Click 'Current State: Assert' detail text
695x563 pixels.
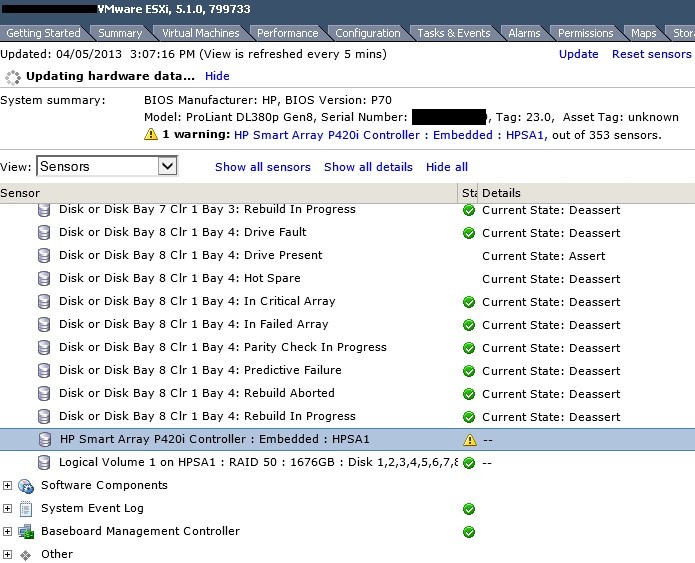click(543, 256)
